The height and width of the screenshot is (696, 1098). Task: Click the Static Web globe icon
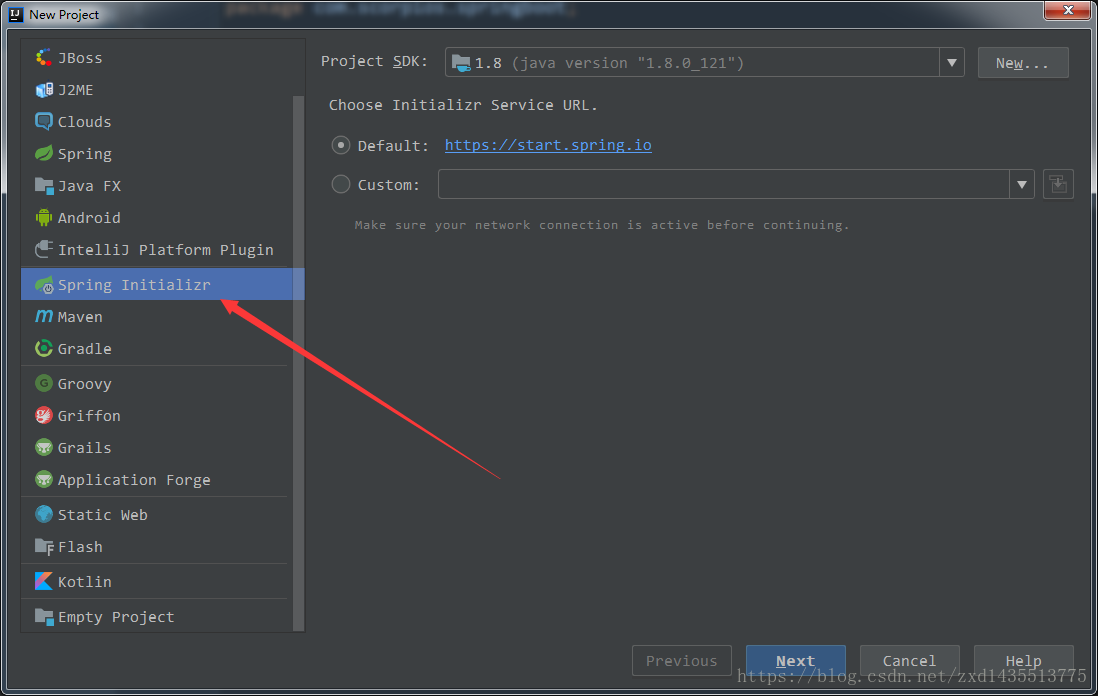(43, 514)
